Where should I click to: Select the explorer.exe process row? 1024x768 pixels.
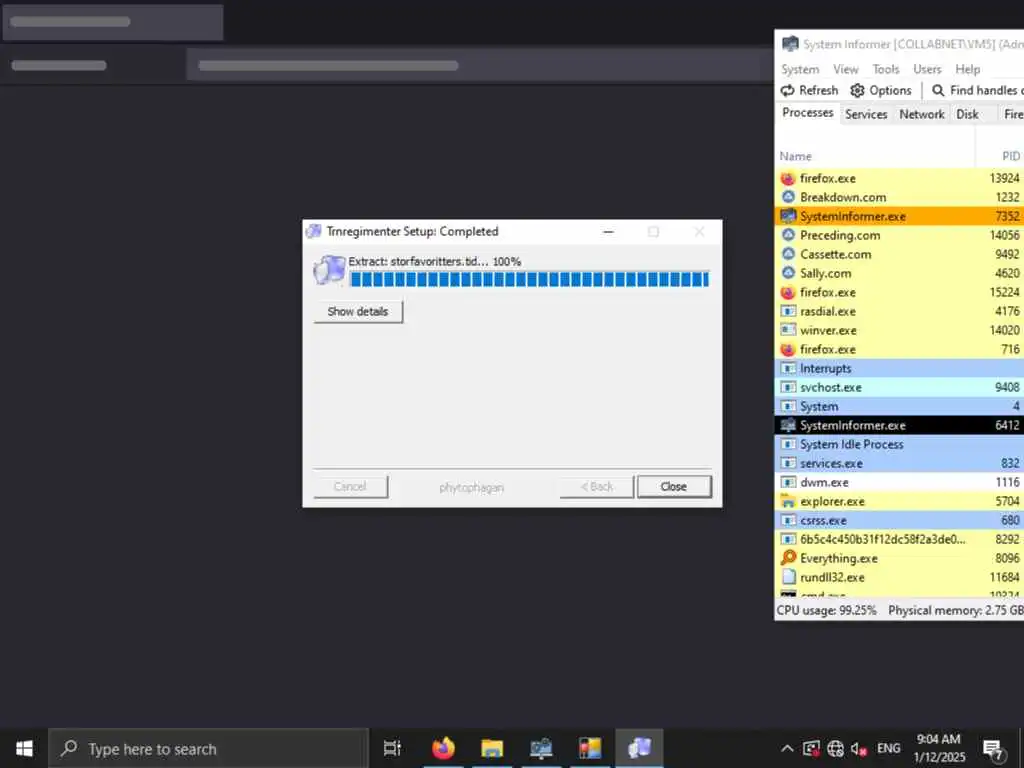[x=899, y=502]
